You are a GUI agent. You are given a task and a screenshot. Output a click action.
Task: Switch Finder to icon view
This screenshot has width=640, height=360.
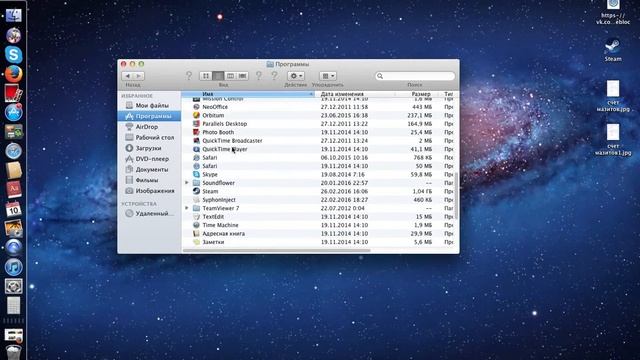(x=206, y=76)
